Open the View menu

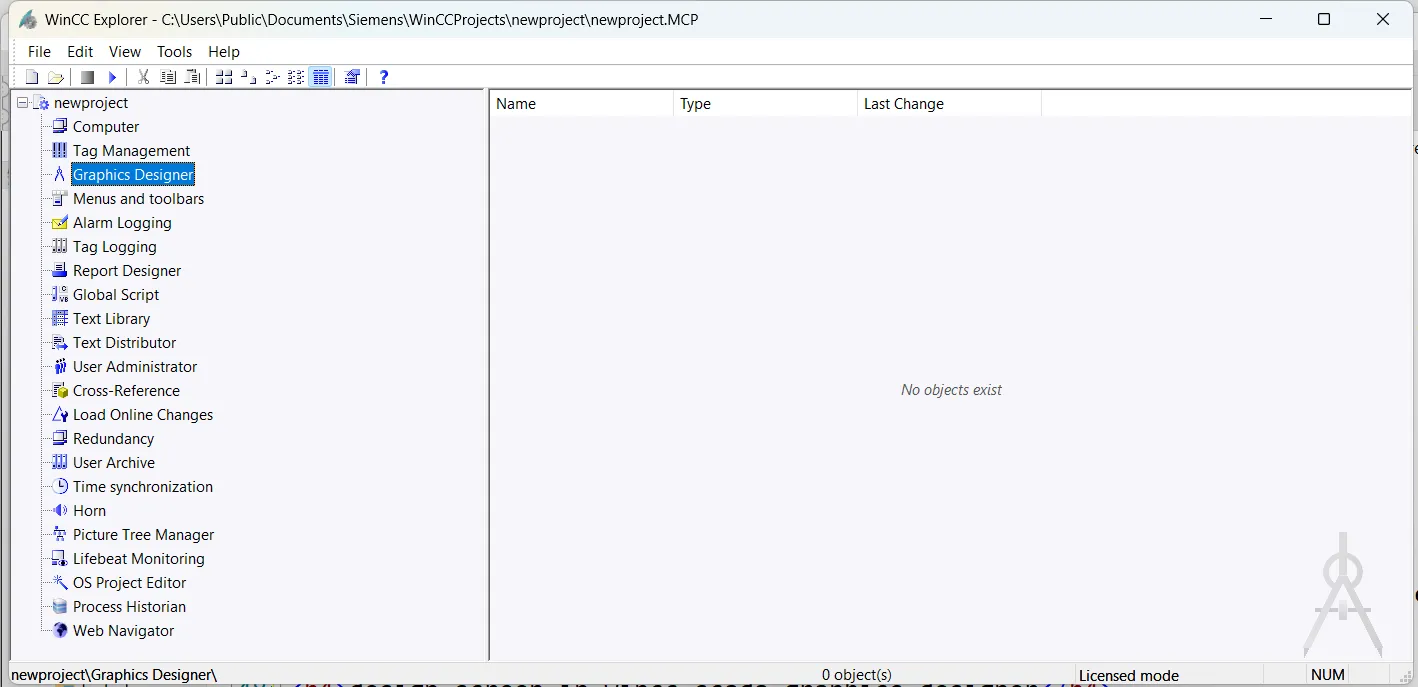[x=125, y=51]
